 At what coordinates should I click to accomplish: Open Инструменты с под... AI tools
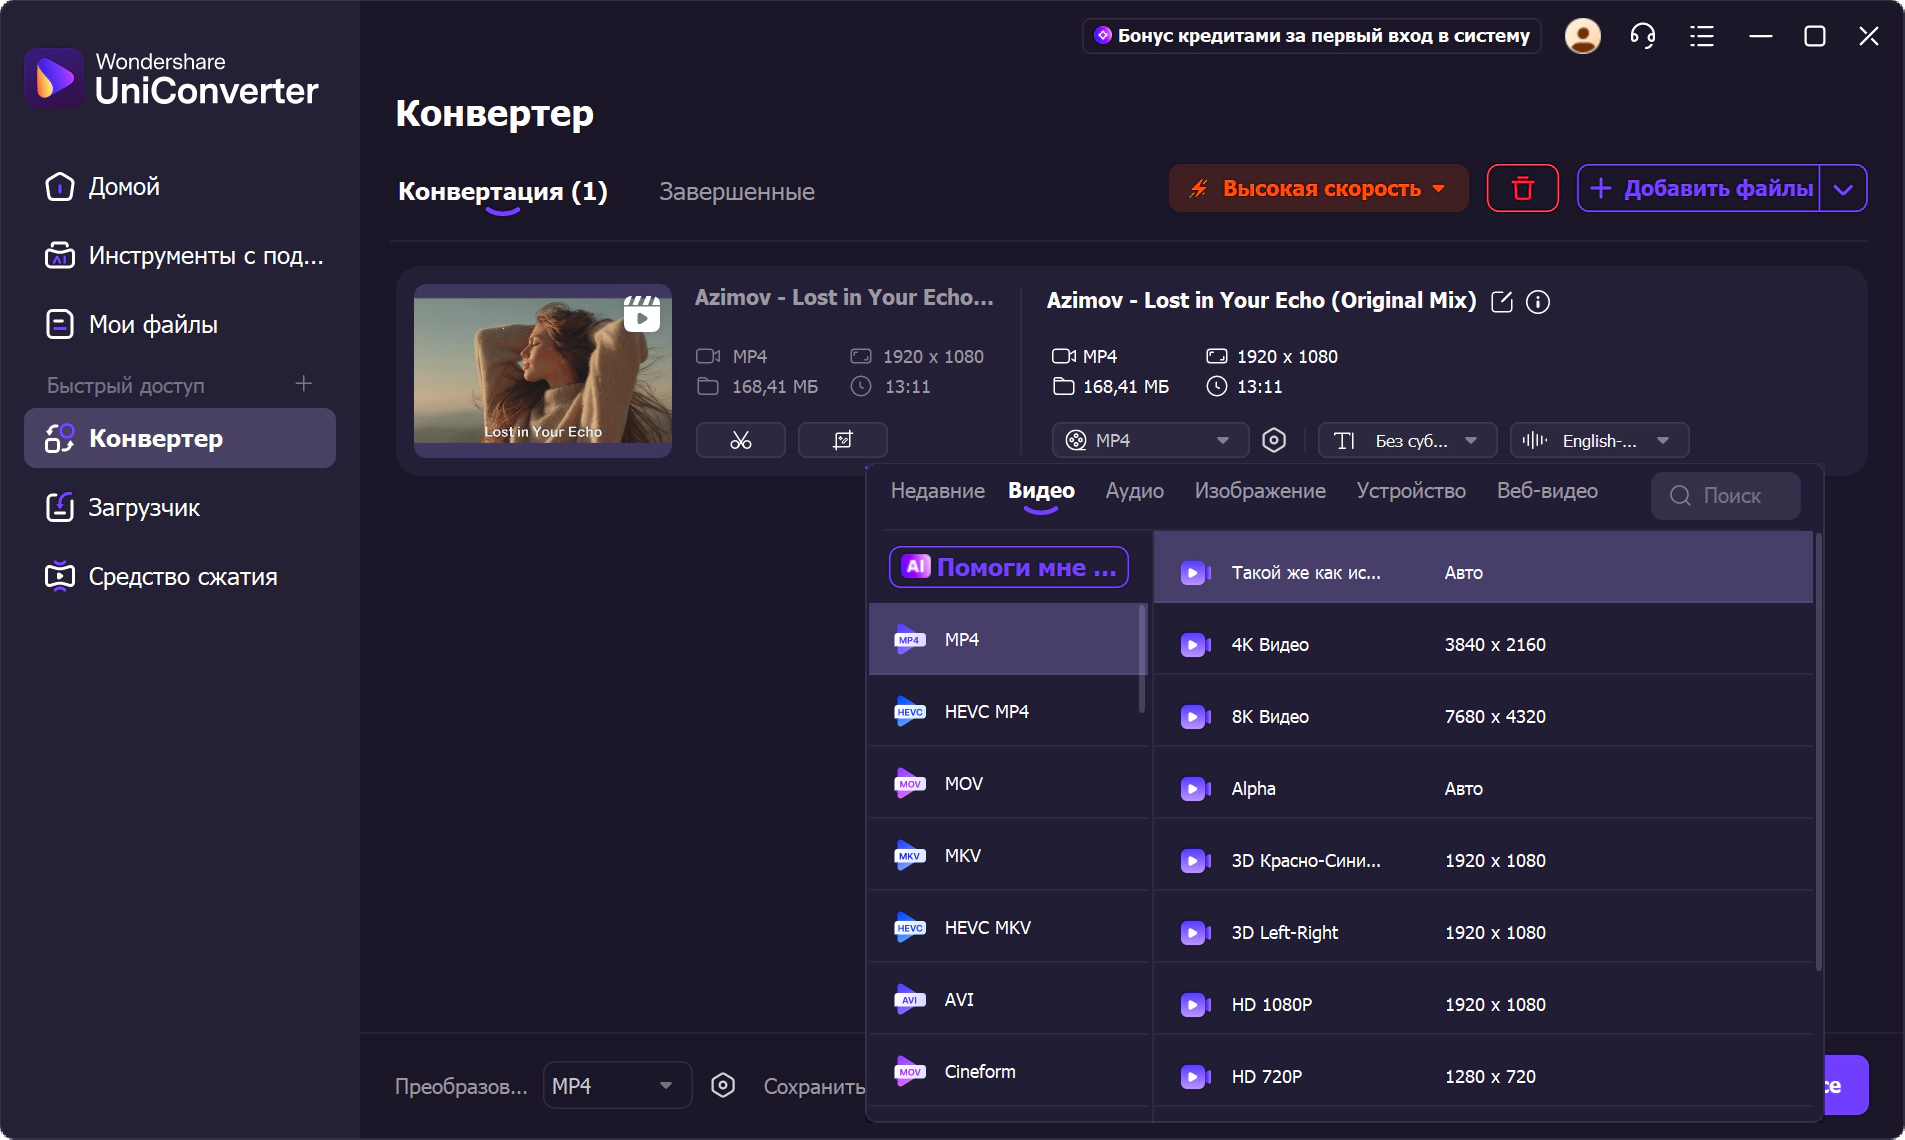pos(180,256)
